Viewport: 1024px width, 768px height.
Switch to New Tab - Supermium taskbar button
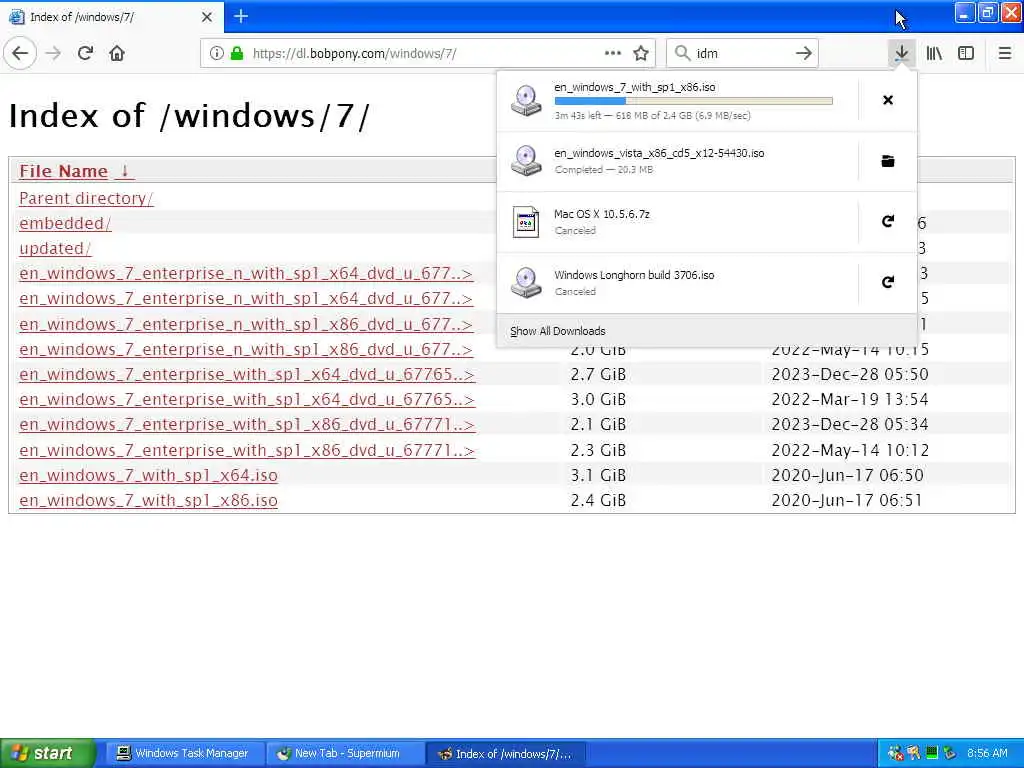(345, 753)
